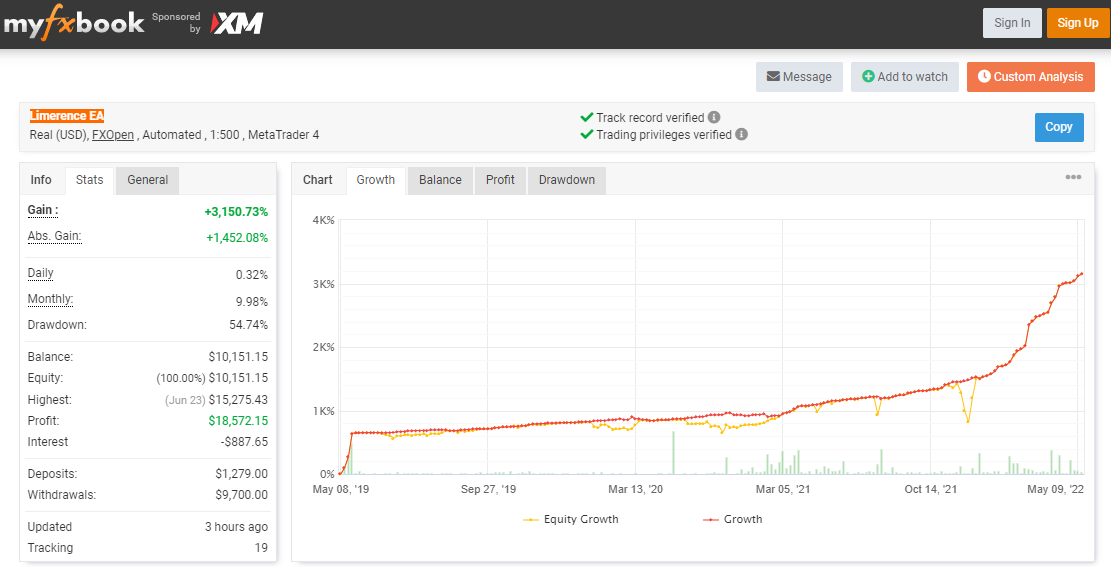
Task: Toggle the Equity Growth legend series
Action: click(x=570, y=520)
